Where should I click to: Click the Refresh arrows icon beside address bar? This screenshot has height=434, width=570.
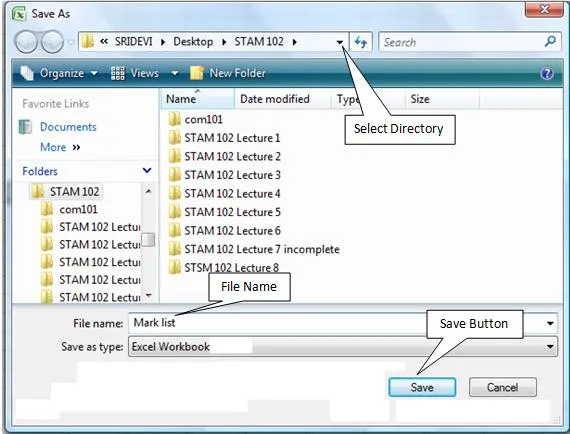point(361,42)
